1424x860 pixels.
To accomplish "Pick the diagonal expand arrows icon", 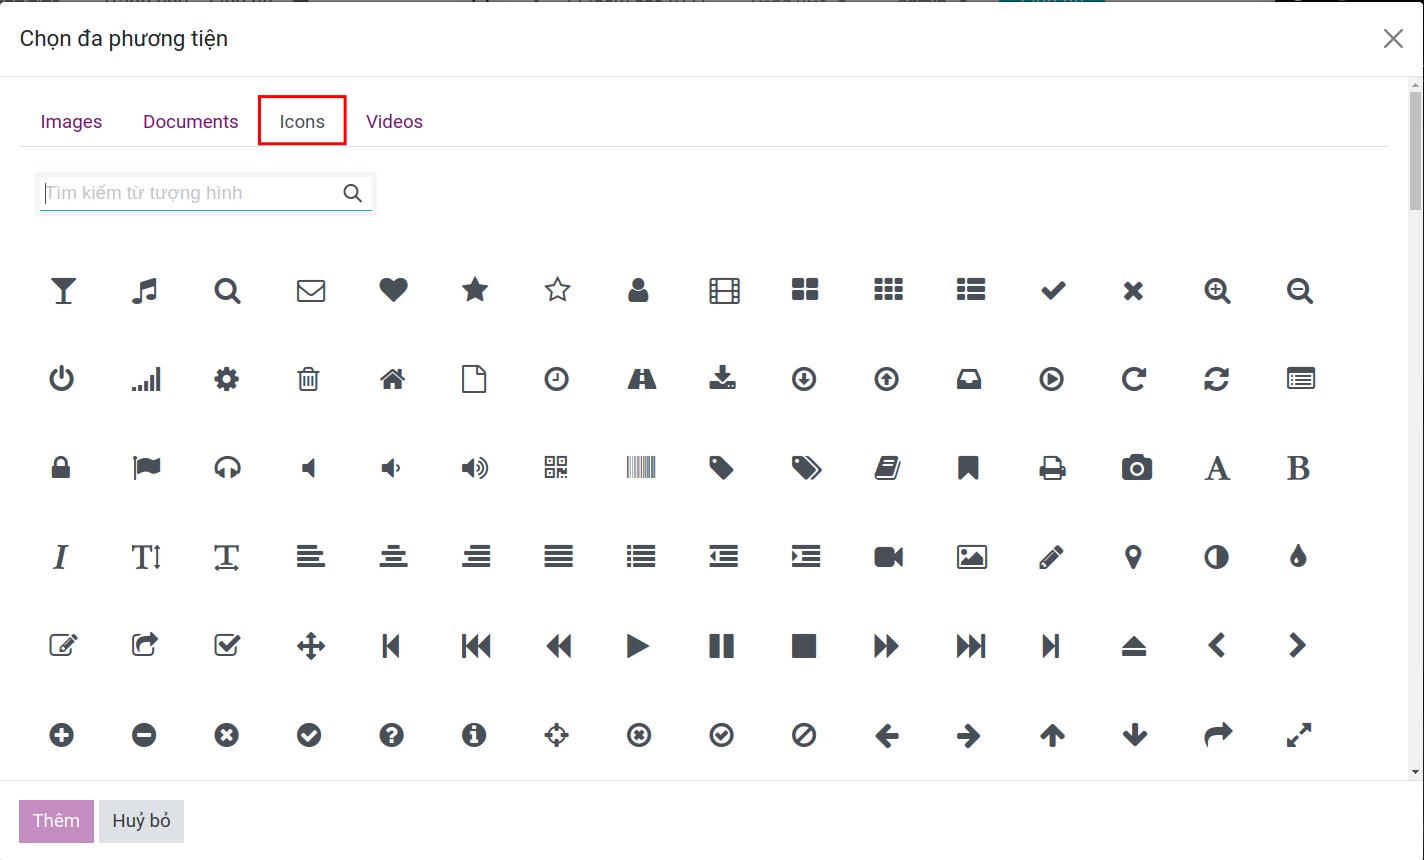I will click(1298, 735).
